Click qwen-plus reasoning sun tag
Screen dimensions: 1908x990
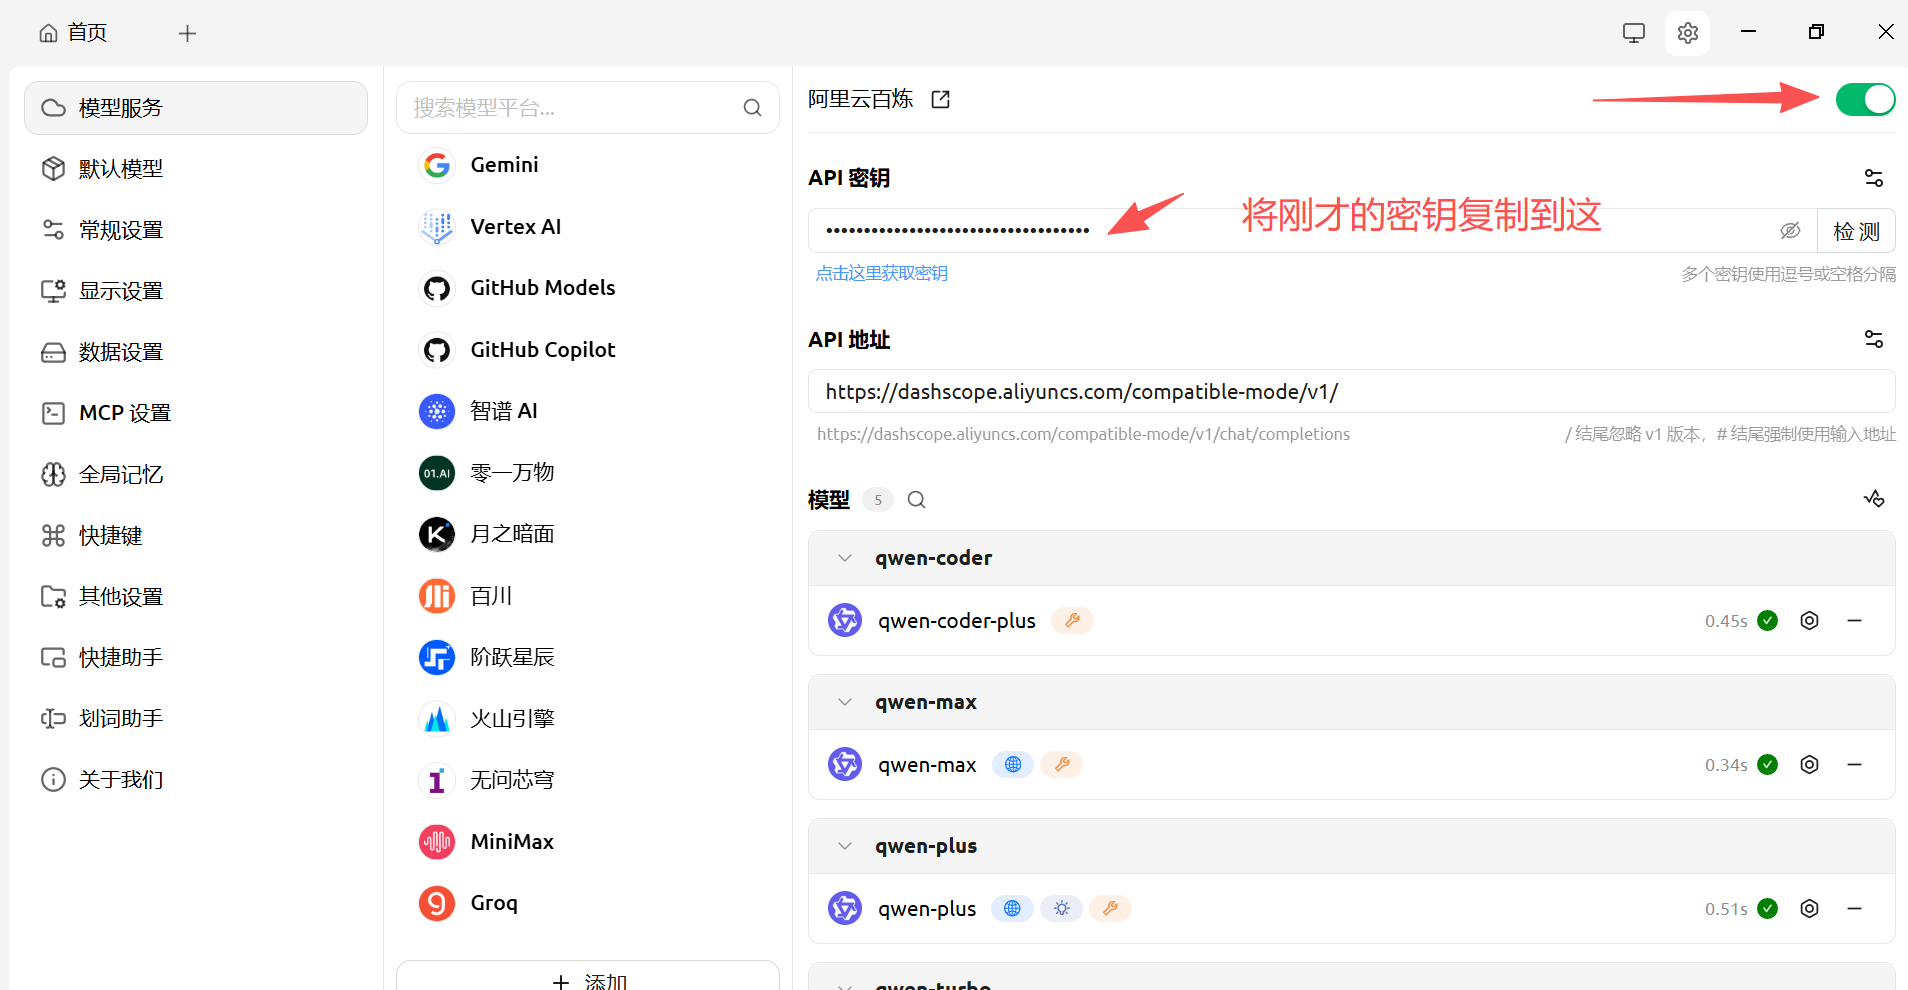click(x=1061, y=909)
